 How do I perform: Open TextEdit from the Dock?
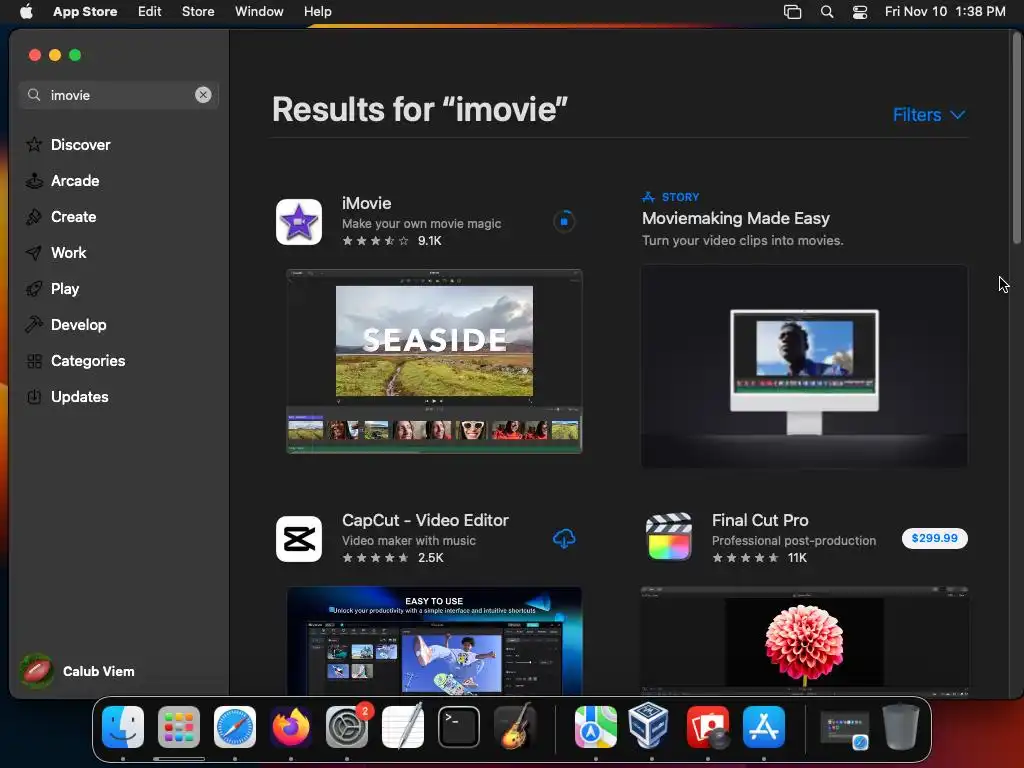(x=403, y=727)
